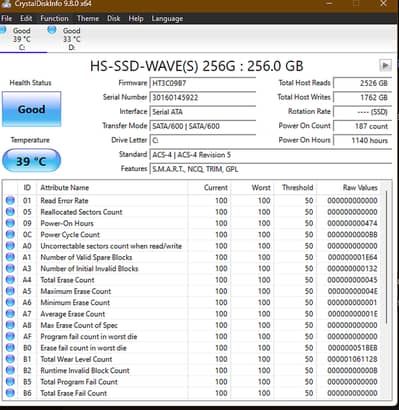
Task: Click the status icon of attribute A0
Action: [10, 246]
